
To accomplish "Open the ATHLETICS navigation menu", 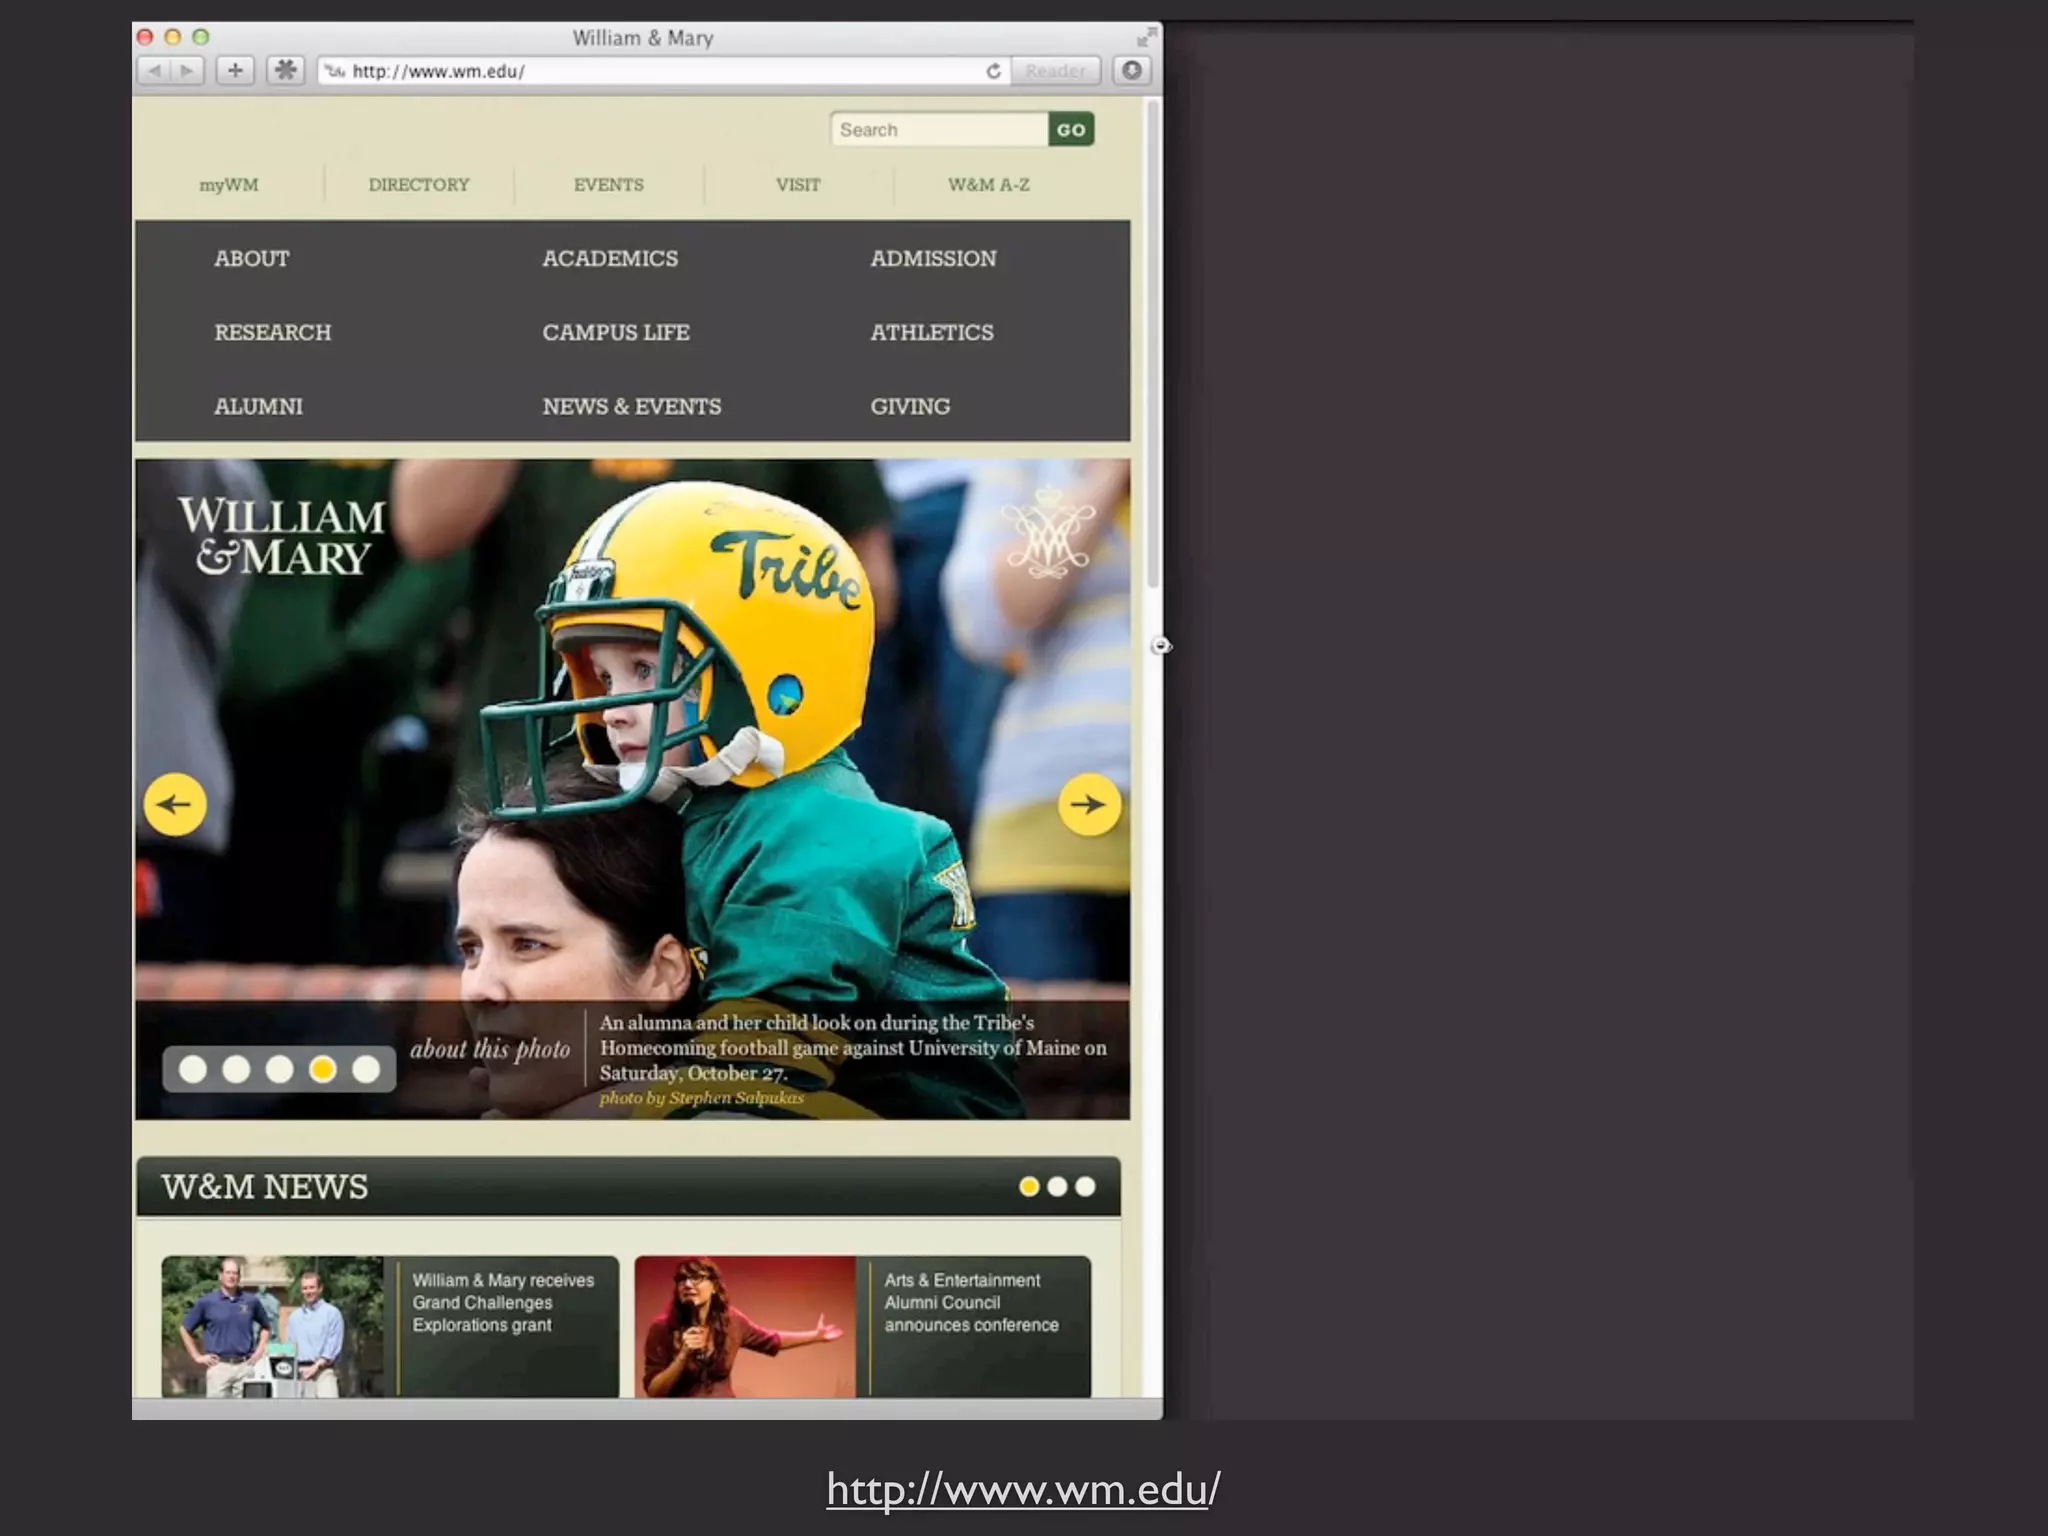I will click(x=931, y=332).
